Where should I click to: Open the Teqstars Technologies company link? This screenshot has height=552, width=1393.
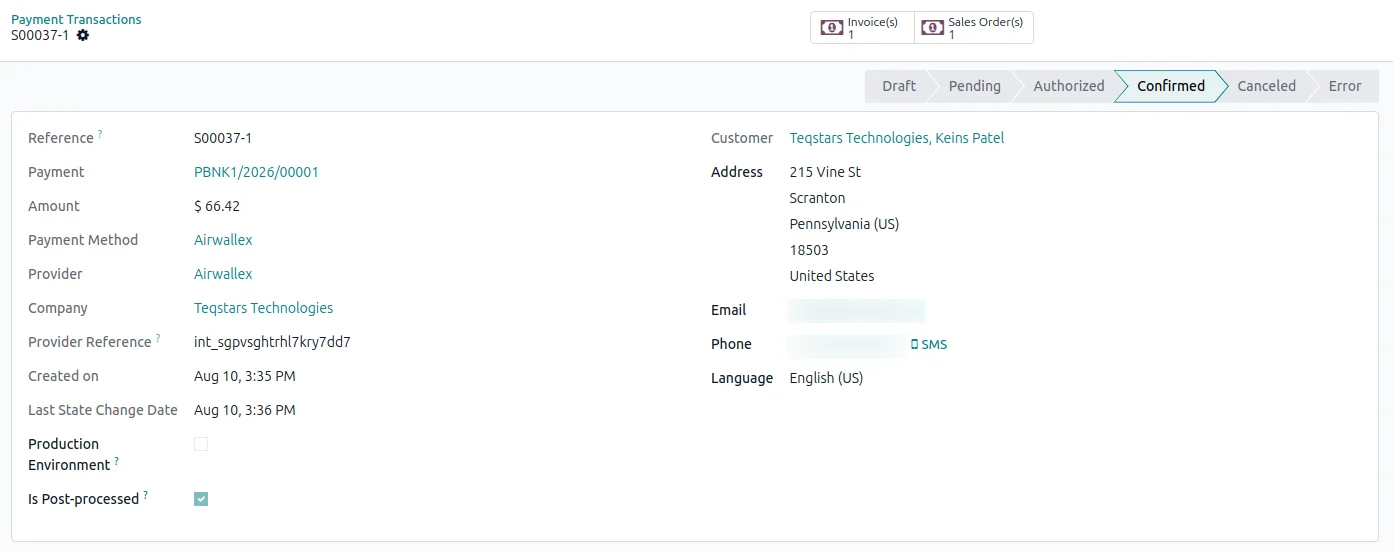(263, 308)
